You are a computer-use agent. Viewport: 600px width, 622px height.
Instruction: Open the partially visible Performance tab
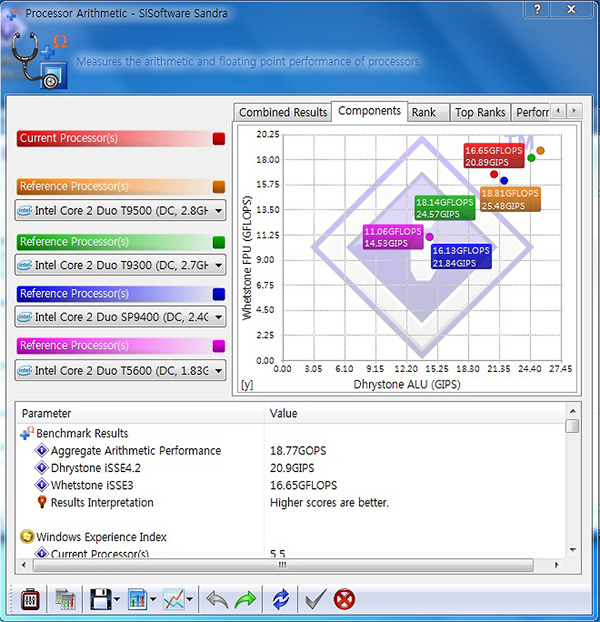pos(531,112)
